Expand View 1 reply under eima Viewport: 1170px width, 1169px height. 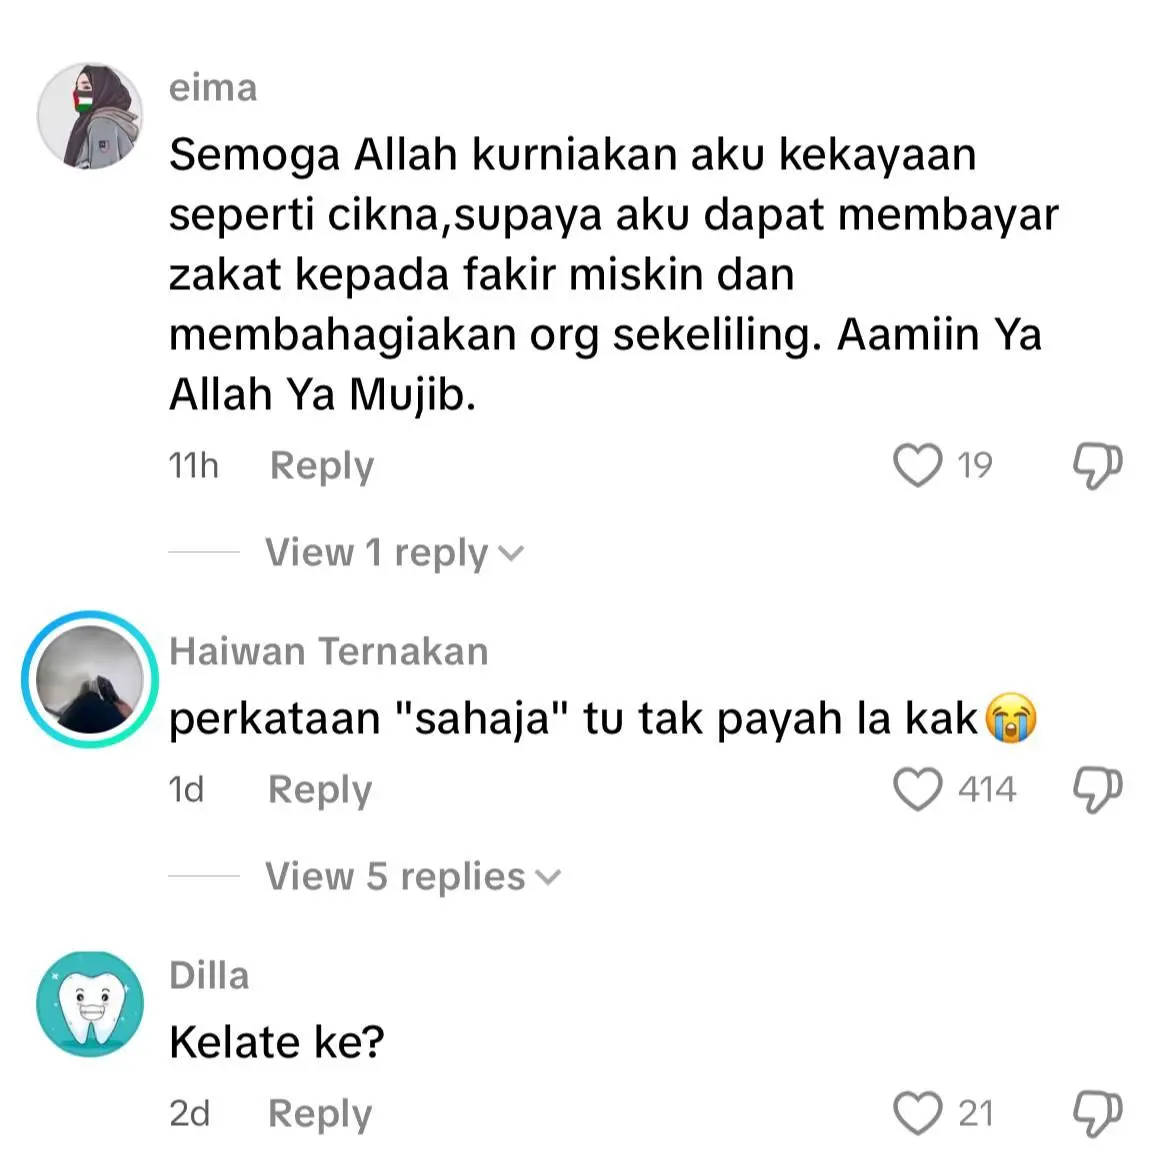click(395, 553)
